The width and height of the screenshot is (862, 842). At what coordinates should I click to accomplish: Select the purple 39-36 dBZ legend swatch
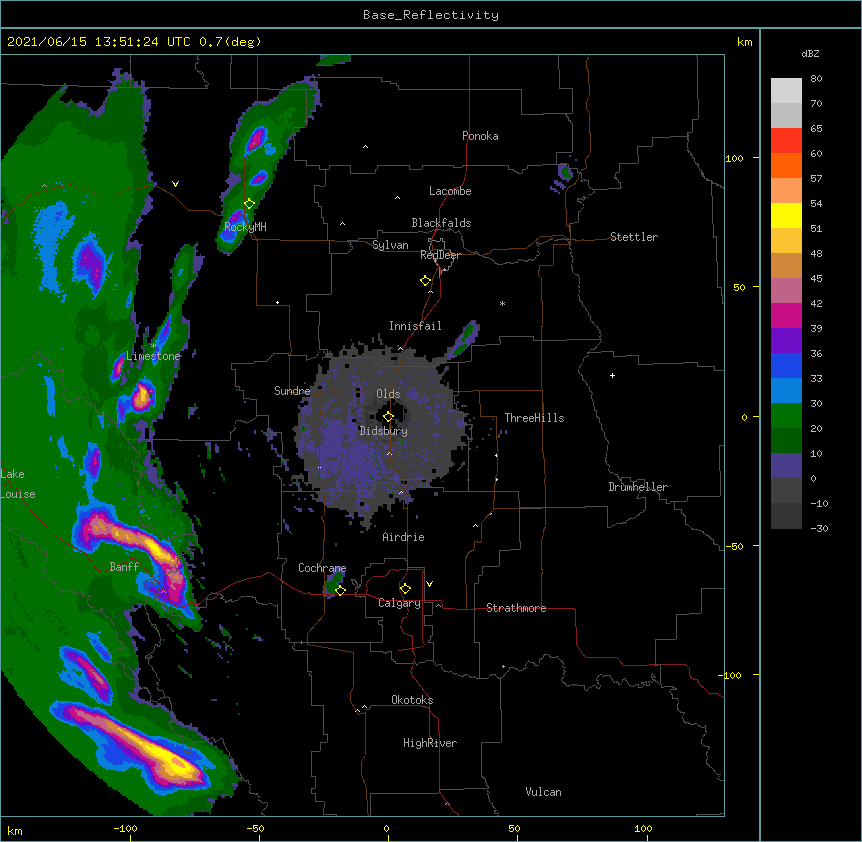[x=786, y=341]
